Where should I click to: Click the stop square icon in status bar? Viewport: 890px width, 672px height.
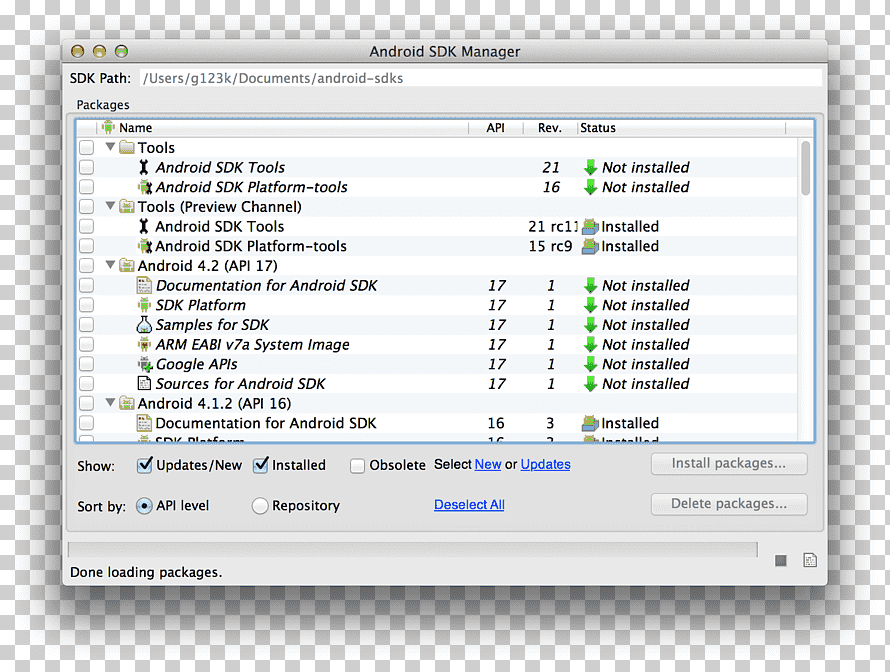click(x=781, y=561)
